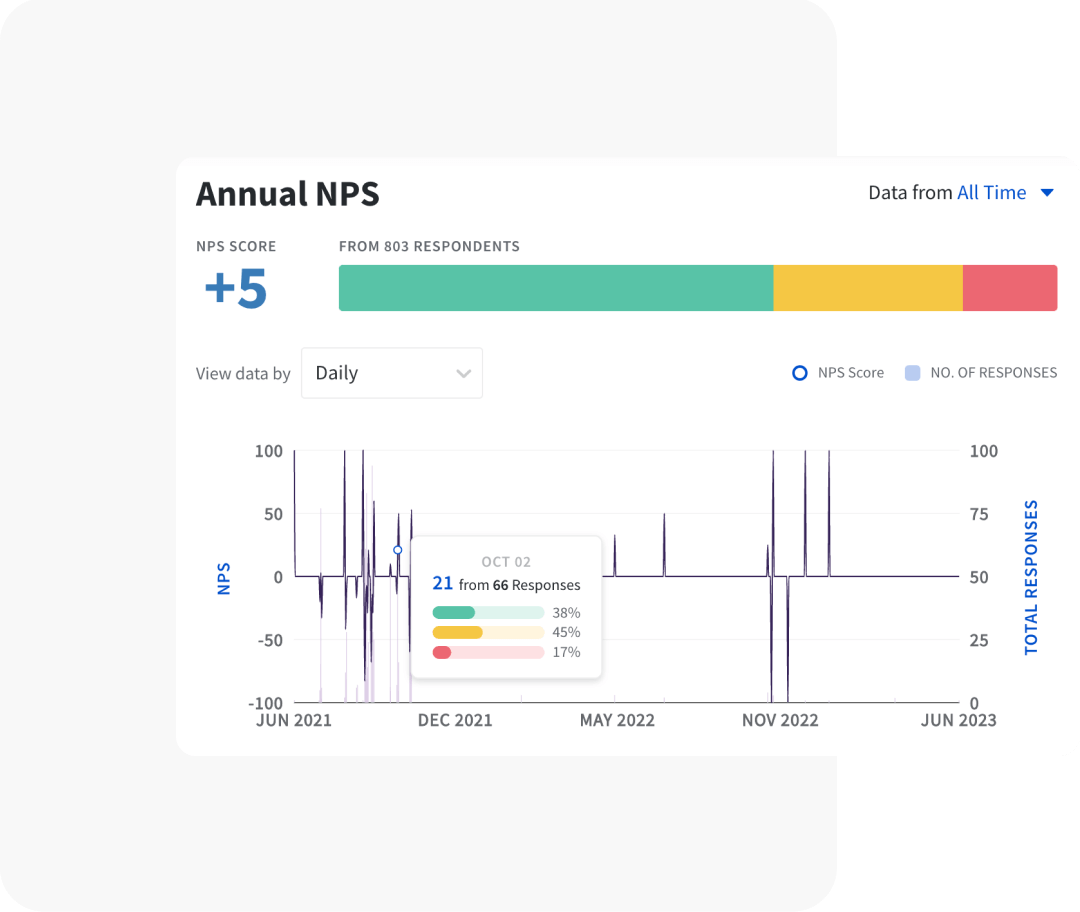Image resolution: width=1080 pixels, height=912 pixels.
Task: Select the OCT 02 tooltip card
Action: pyautogui.click(x=506, y=605)
